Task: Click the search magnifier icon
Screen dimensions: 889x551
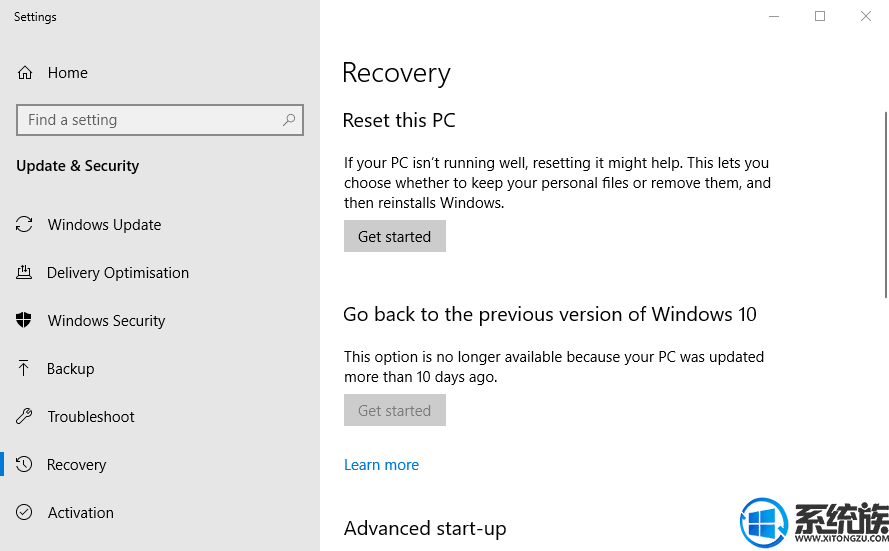Action: pos(289,120)
